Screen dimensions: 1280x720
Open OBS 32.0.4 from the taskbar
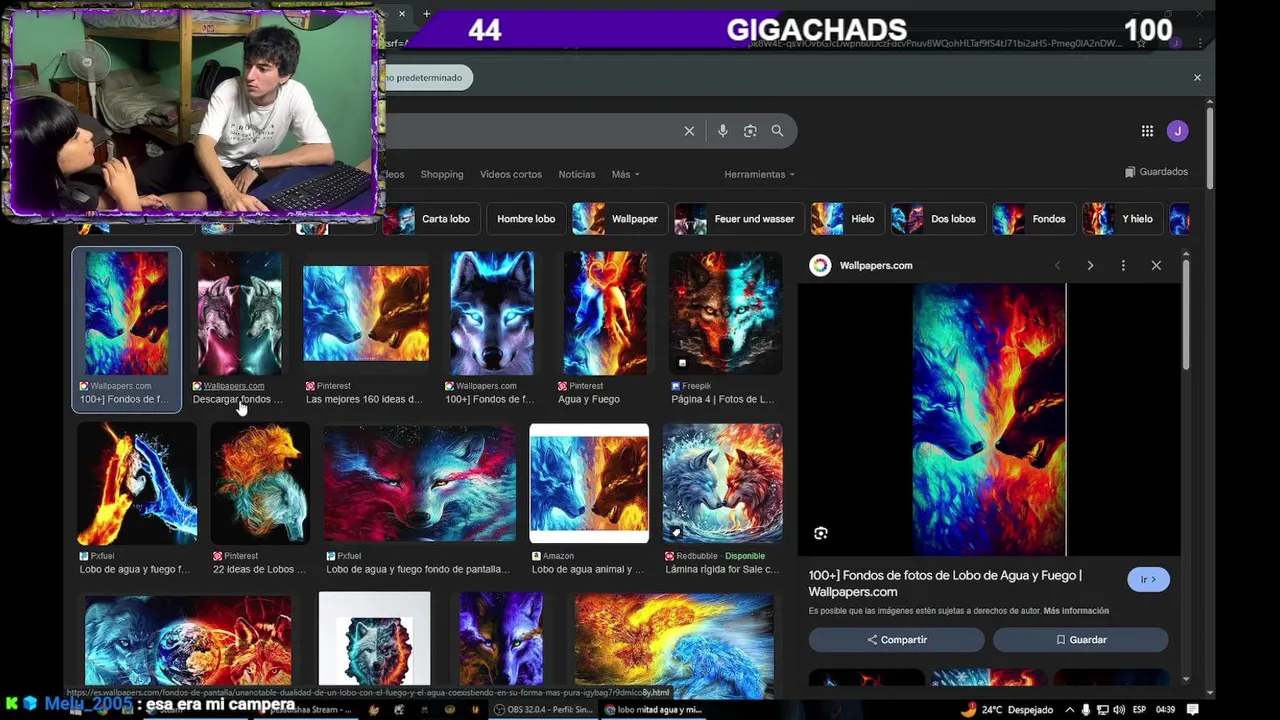pos(544,709)
